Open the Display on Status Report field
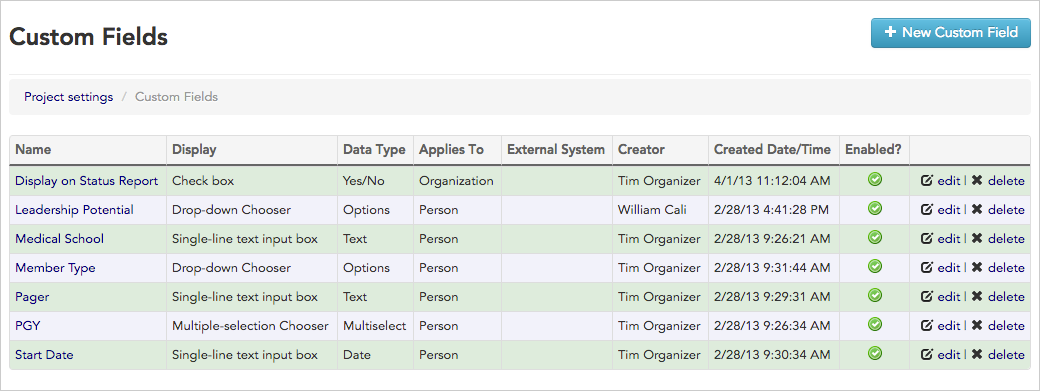 point(86,181)
